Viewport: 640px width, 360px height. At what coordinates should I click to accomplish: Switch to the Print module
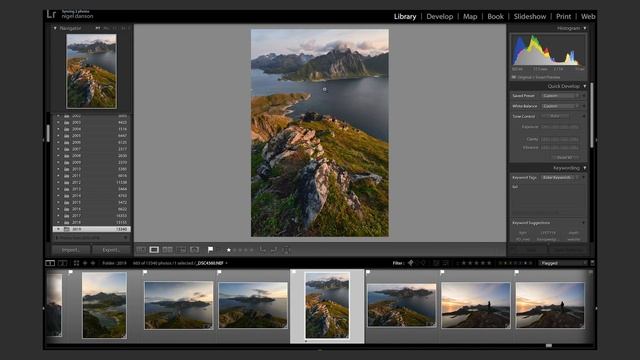pyautogui.click(x=563, y=17)
